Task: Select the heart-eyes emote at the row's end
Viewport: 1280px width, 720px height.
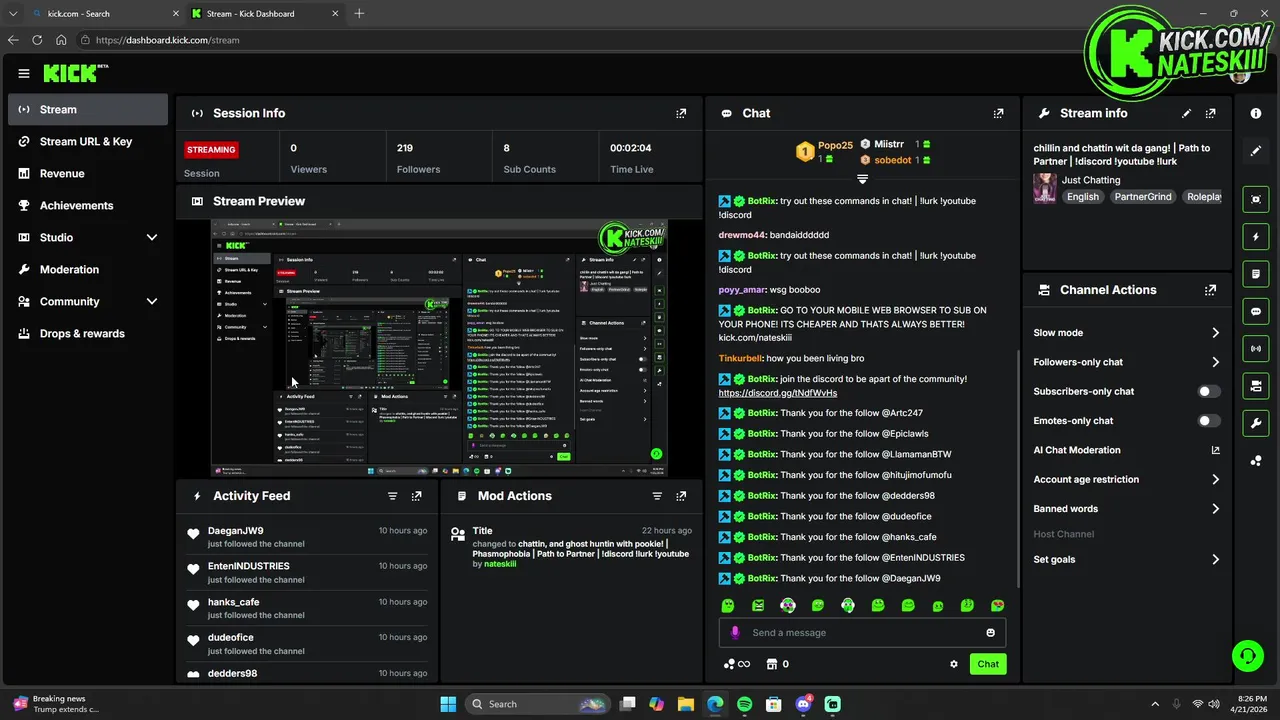Action: [997, 605]
